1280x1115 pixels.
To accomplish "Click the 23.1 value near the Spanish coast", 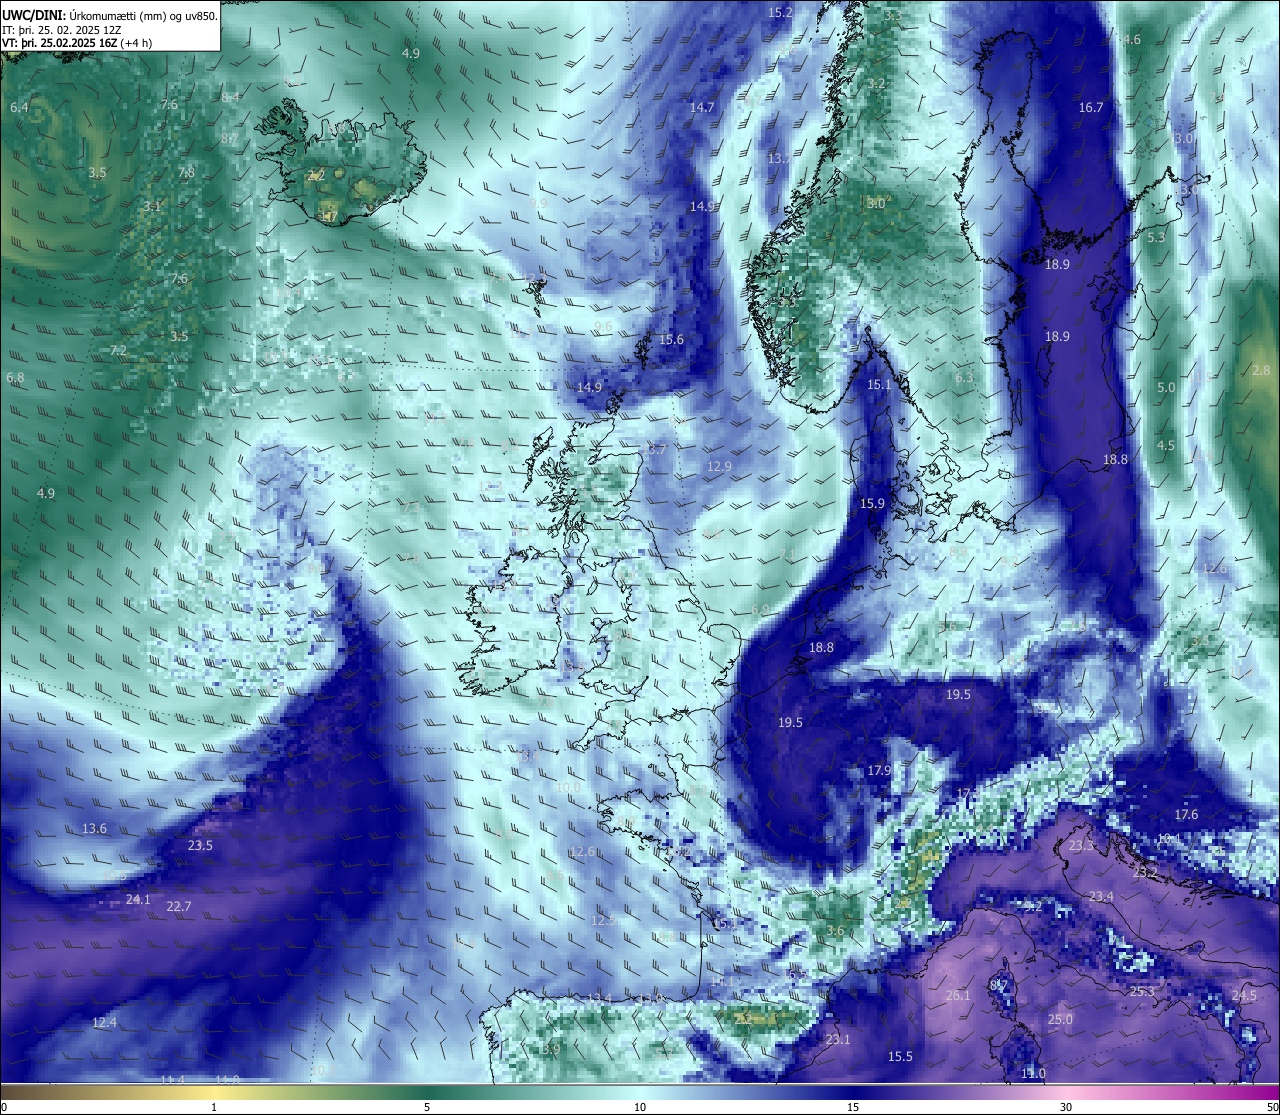I will tap(838, 1039).
